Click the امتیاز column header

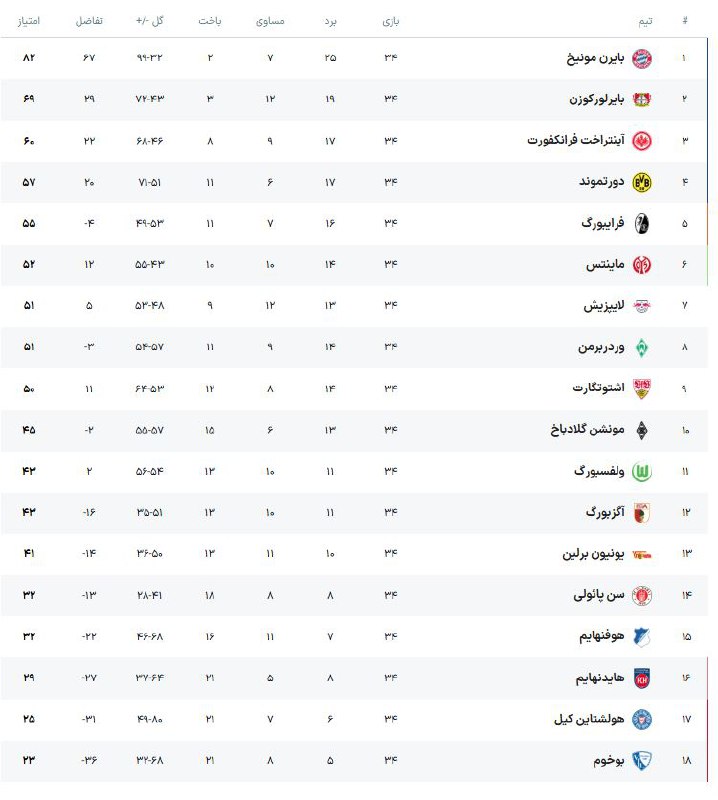pos(28,20)
